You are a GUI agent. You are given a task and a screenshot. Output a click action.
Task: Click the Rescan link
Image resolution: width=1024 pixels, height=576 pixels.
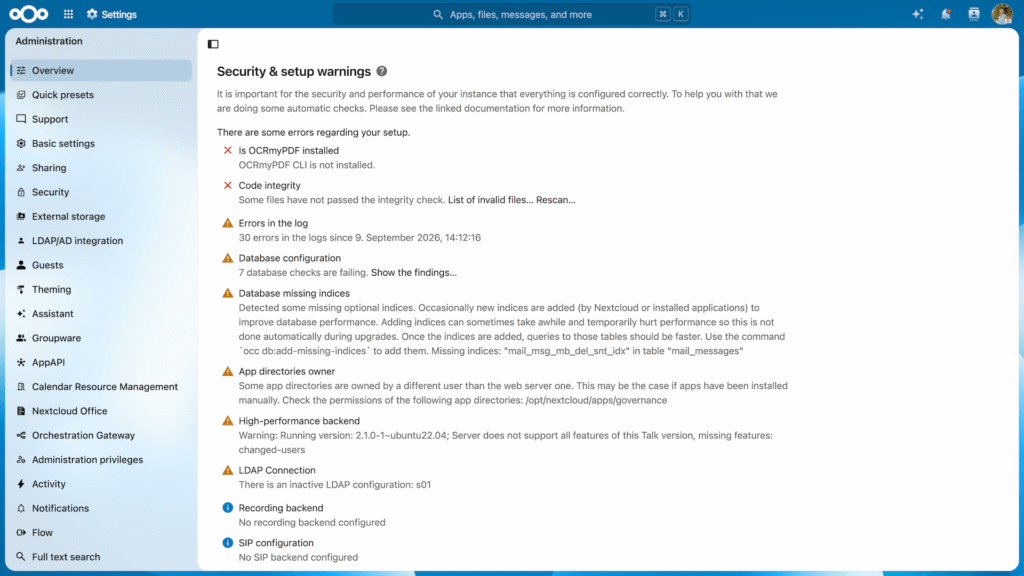coord(556,200)
